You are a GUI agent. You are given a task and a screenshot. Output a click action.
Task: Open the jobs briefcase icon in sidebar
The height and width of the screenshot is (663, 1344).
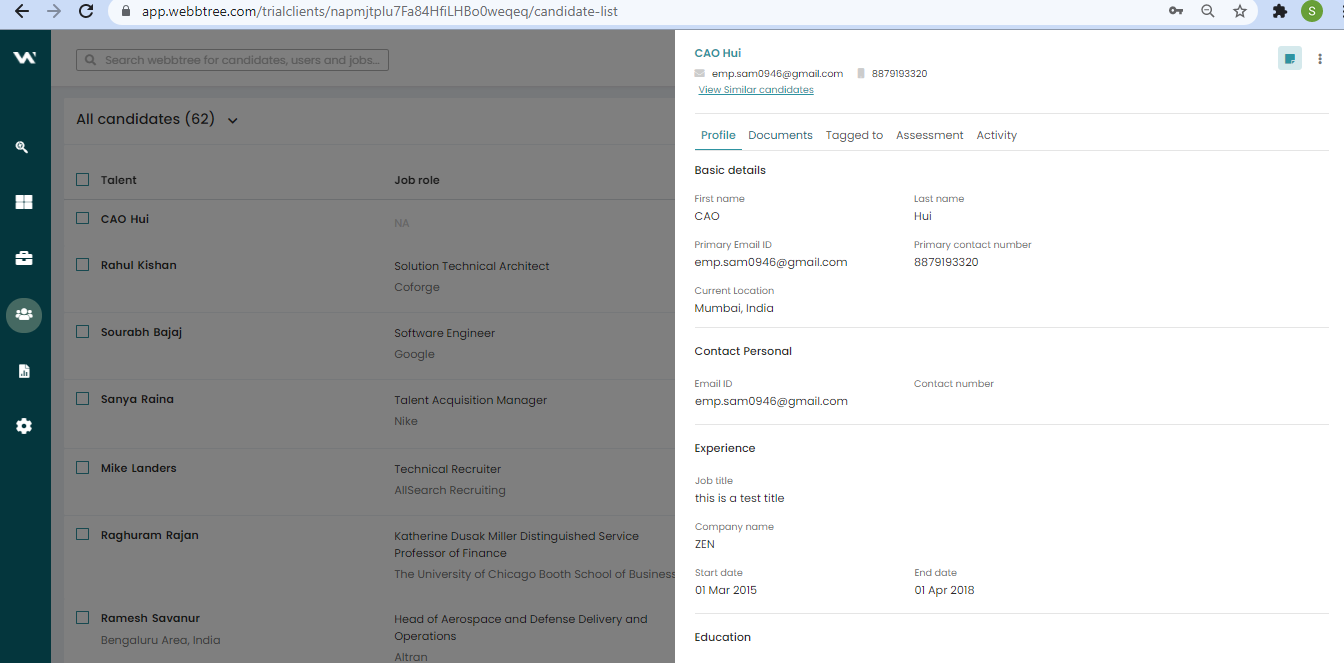tap(24, 258)
